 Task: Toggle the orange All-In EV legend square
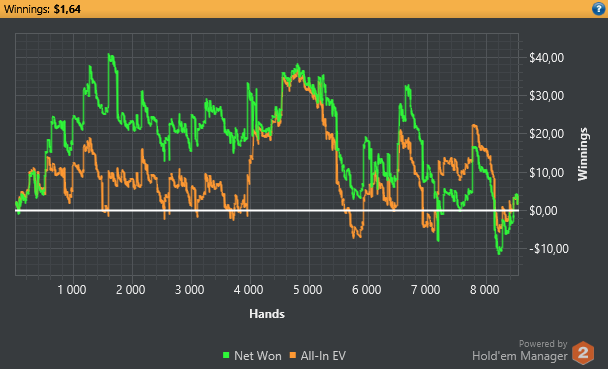(293, 355)
